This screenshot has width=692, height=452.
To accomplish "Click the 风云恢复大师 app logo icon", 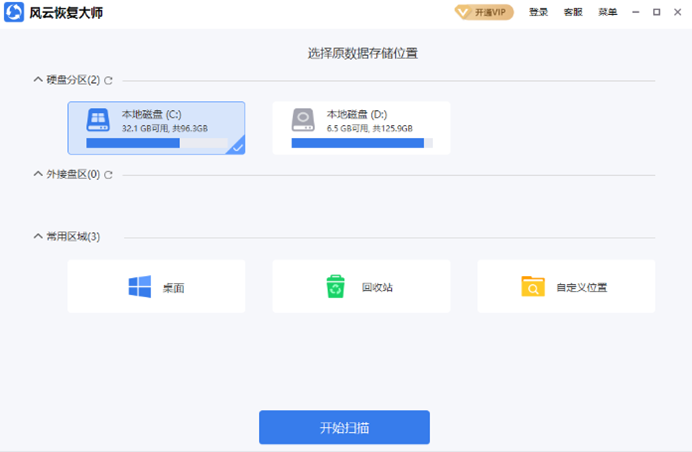I will point(14,12).
